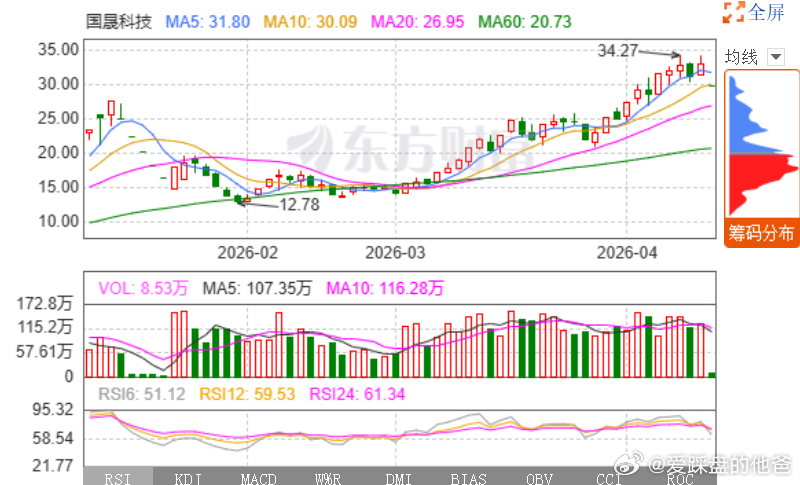Click the 12.78 low price annotation
Screen dimensions: 800x485
299,205
